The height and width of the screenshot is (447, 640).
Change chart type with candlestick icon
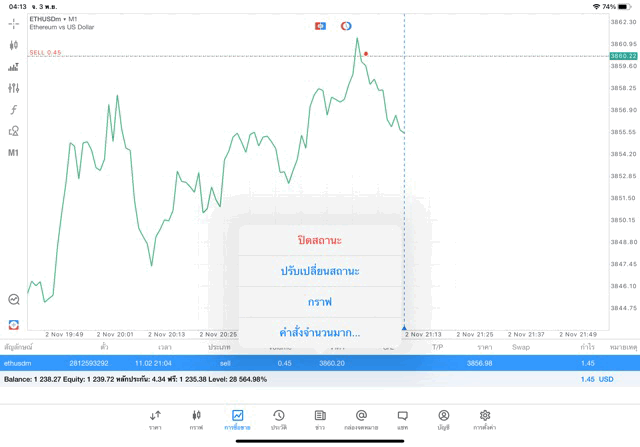13,45
